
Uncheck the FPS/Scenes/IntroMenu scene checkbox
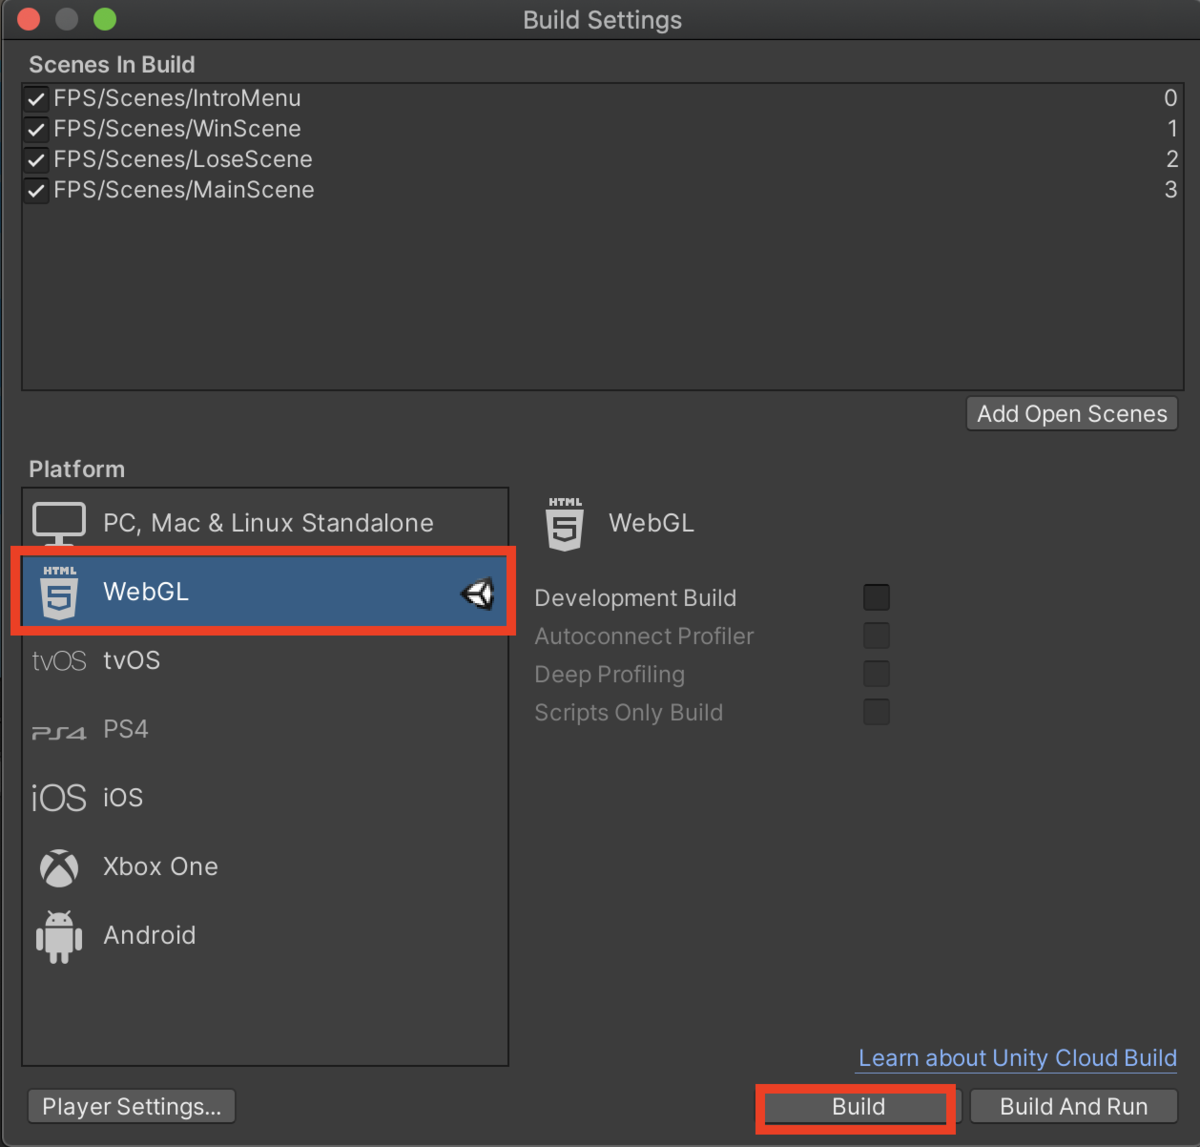click(36, 99)
